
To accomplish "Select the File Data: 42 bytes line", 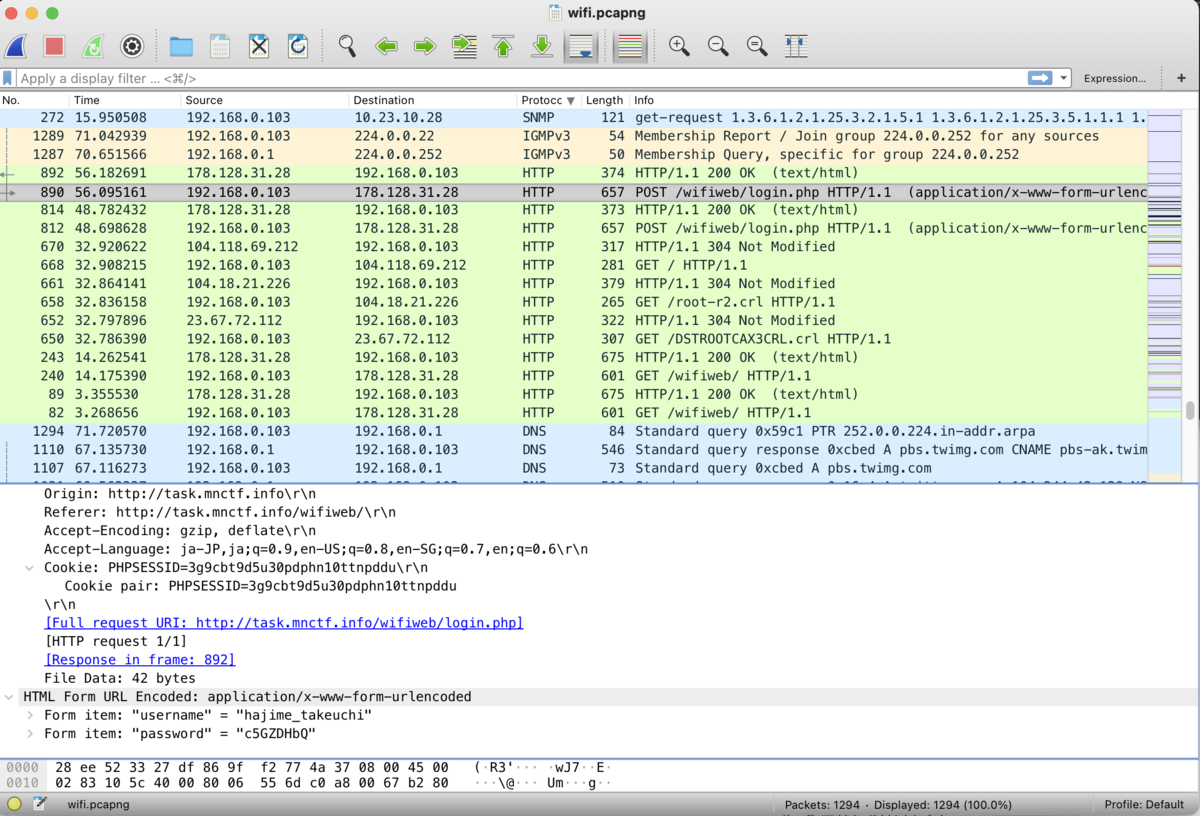I will tap(120, 678).
